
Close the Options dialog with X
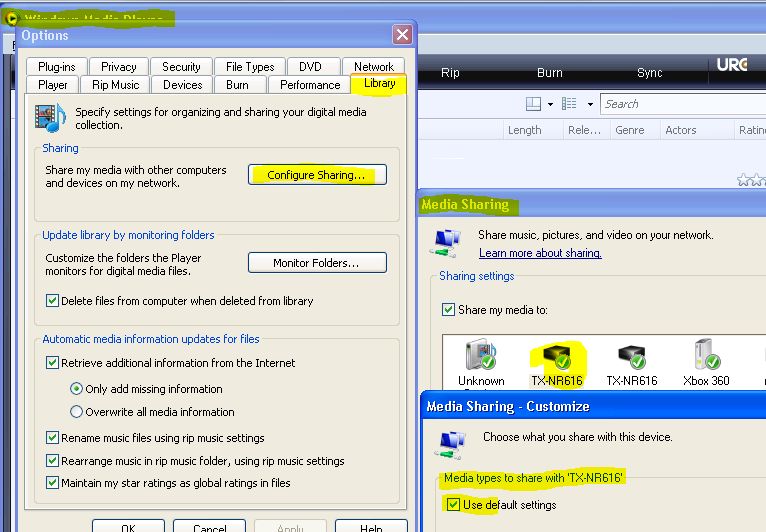point(402,34)
